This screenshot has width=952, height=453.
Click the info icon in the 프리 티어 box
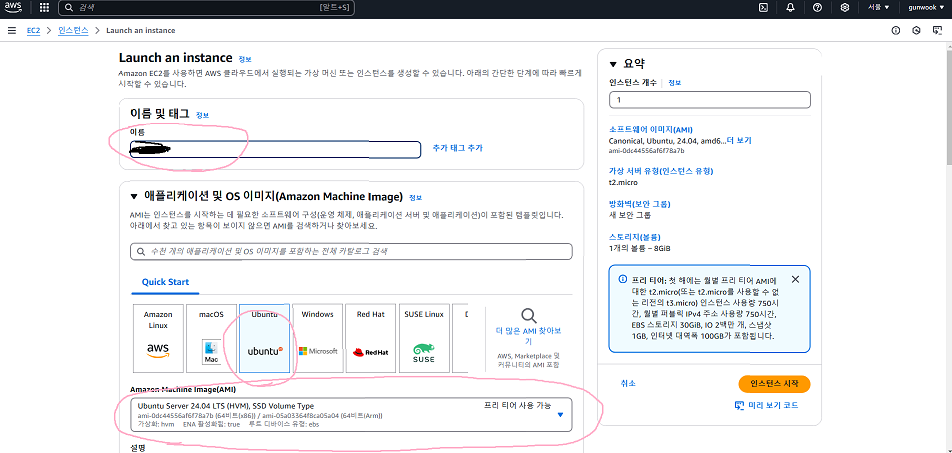622,279
